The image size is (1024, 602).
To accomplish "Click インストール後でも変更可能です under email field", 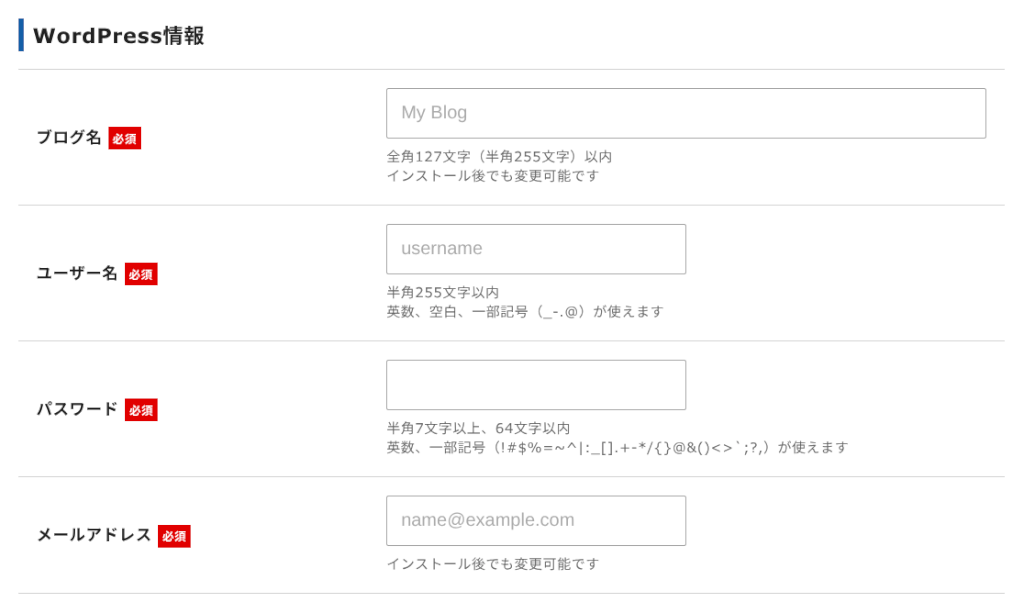I will click(492, 564).
